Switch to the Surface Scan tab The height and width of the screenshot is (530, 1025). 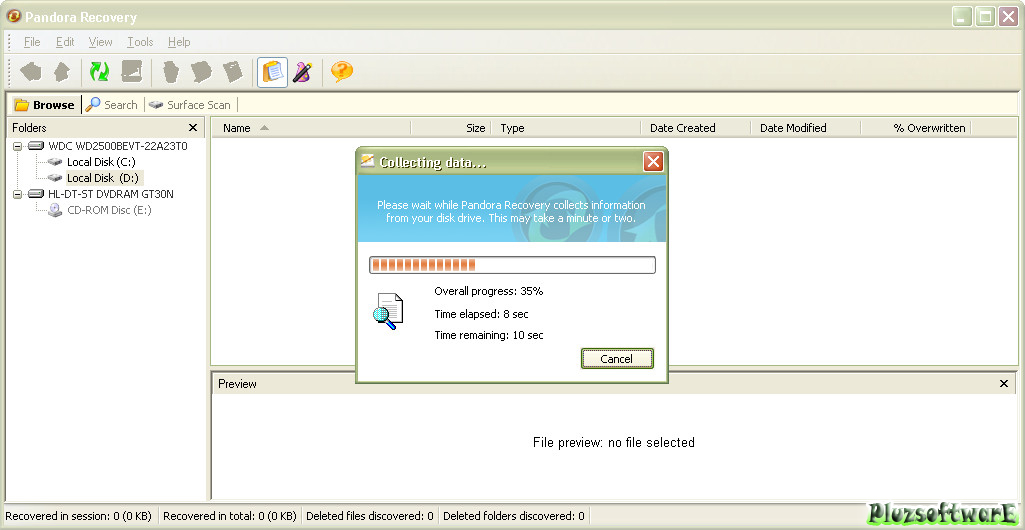point(190,105)
